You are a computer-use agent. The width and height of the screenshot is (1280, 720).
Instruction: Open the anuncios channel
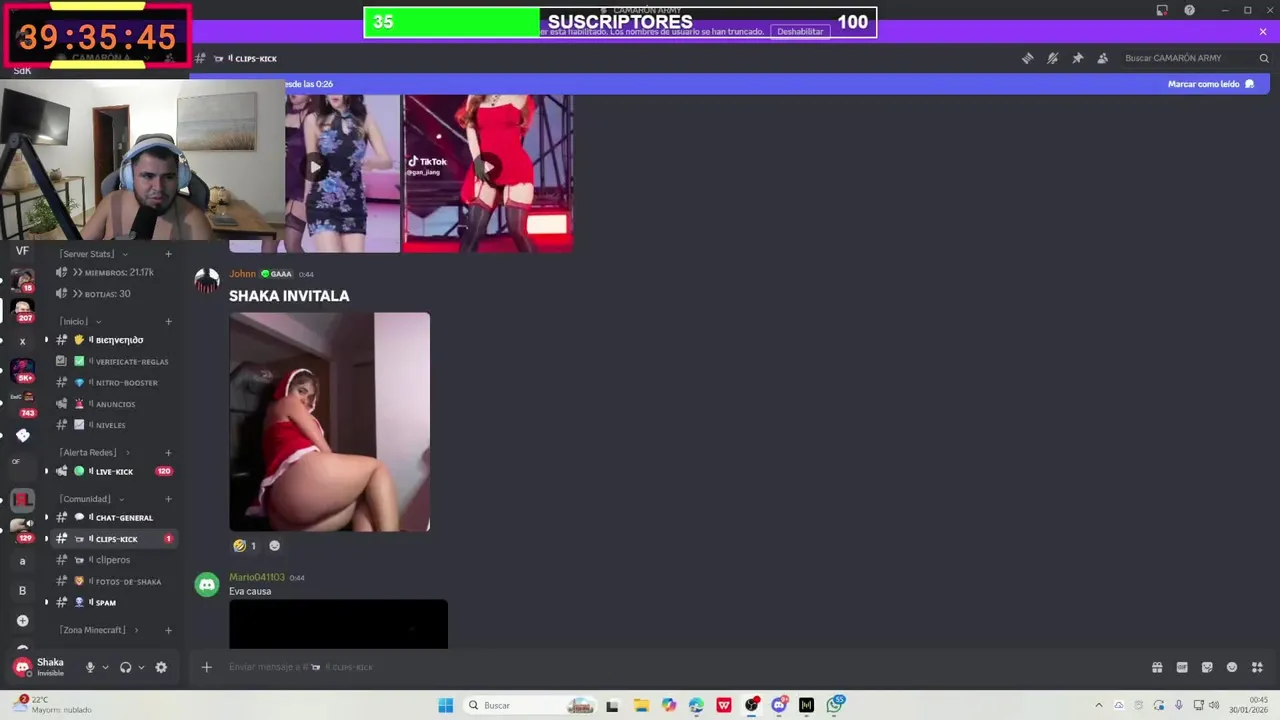tap(114, 404)
